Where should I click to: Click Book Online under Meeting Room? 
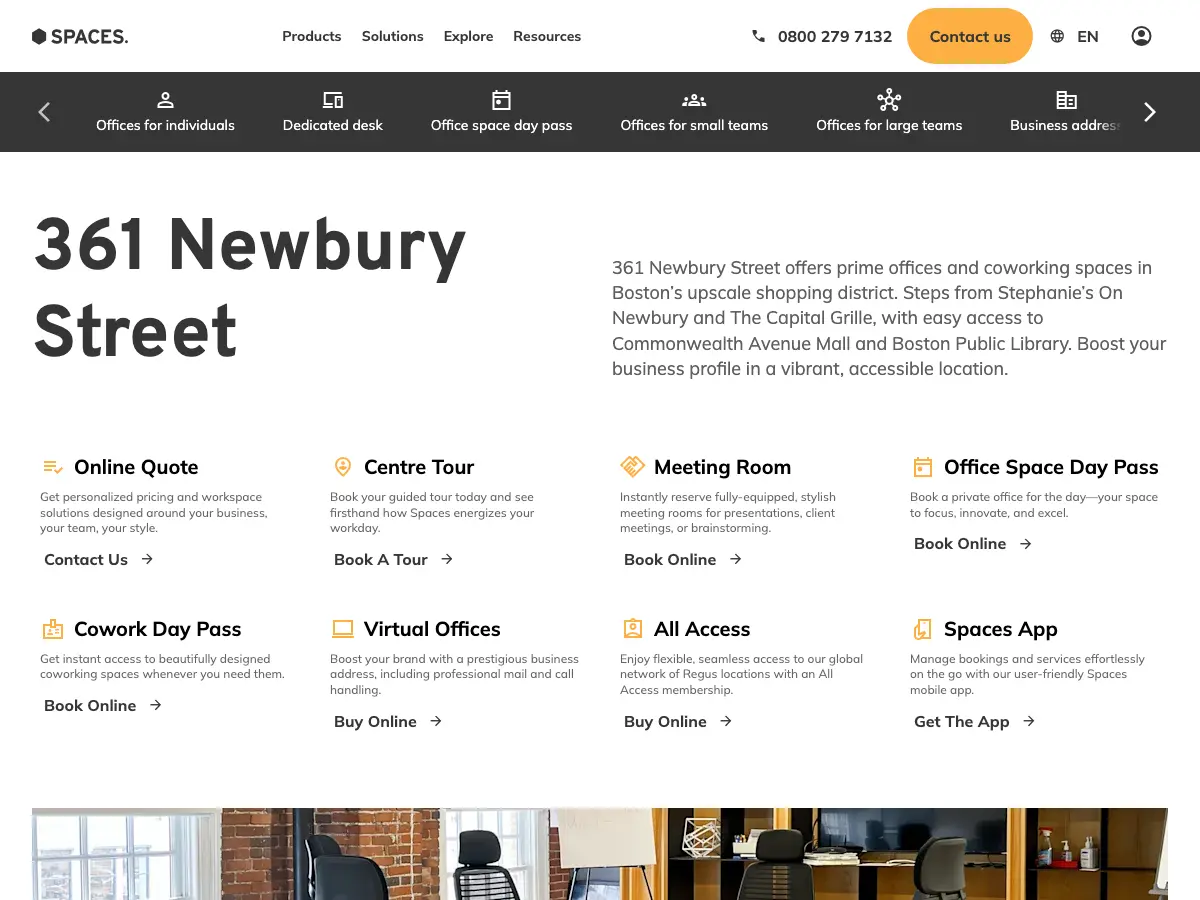(683, 560)
